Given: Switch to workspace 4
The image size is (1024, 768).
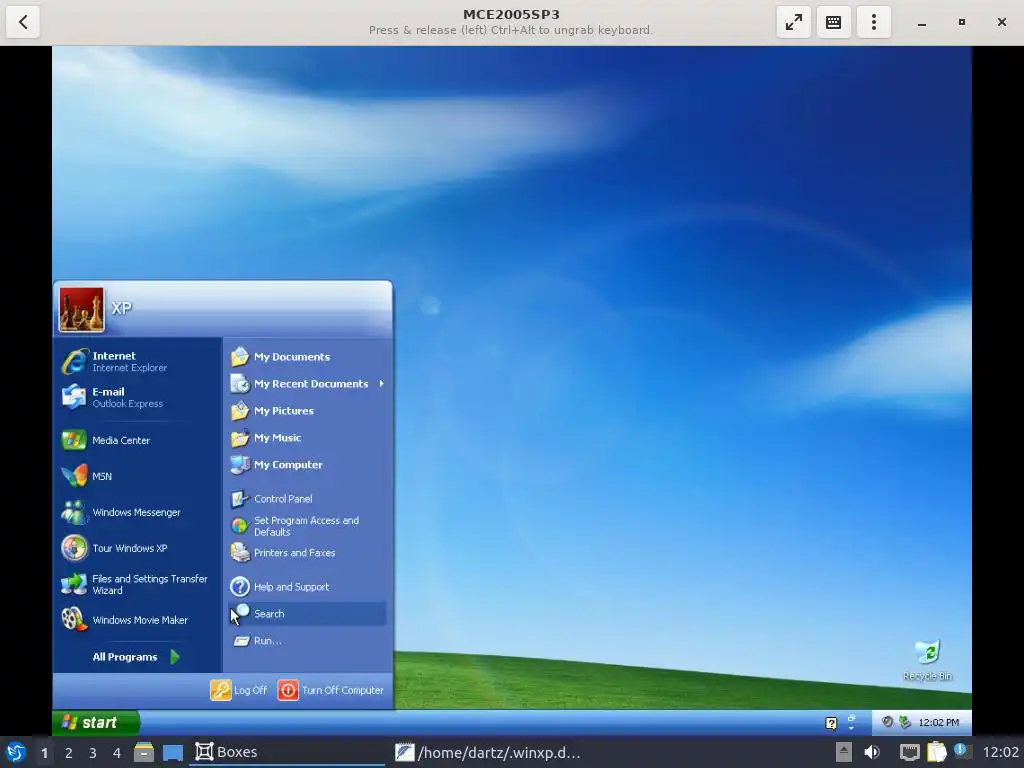Looking at the screenshot, I should pos(117,753).
